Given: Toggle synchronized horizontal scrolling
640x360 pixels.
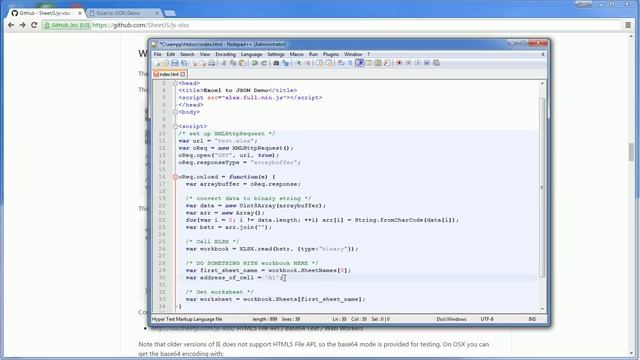Looking at the screenshot, I should pos(329,63).
